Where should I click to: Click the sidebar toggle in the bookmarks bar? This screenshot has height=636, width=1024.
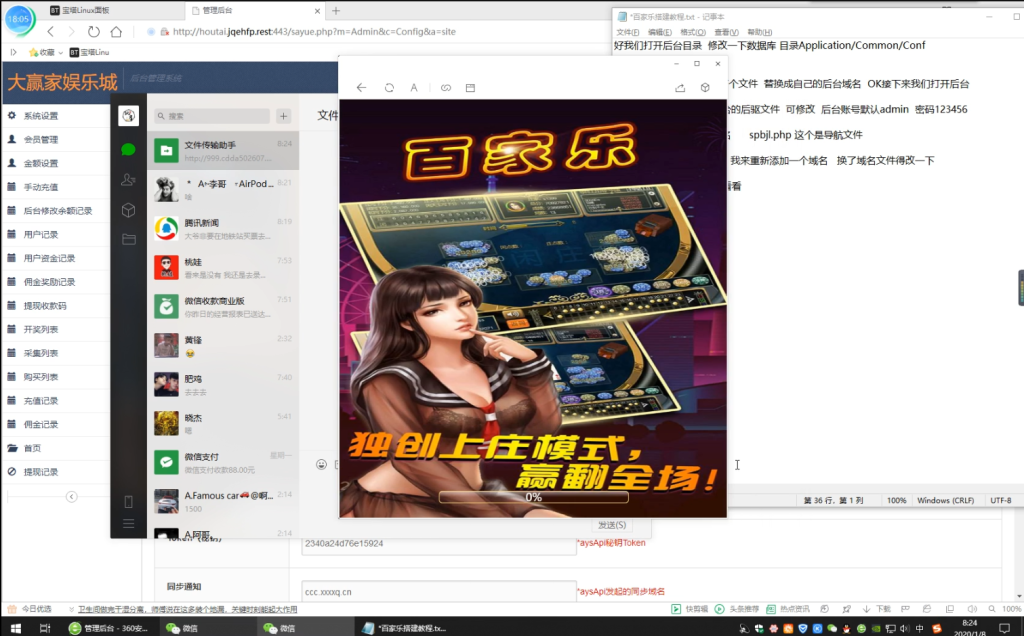click(13, 52)
